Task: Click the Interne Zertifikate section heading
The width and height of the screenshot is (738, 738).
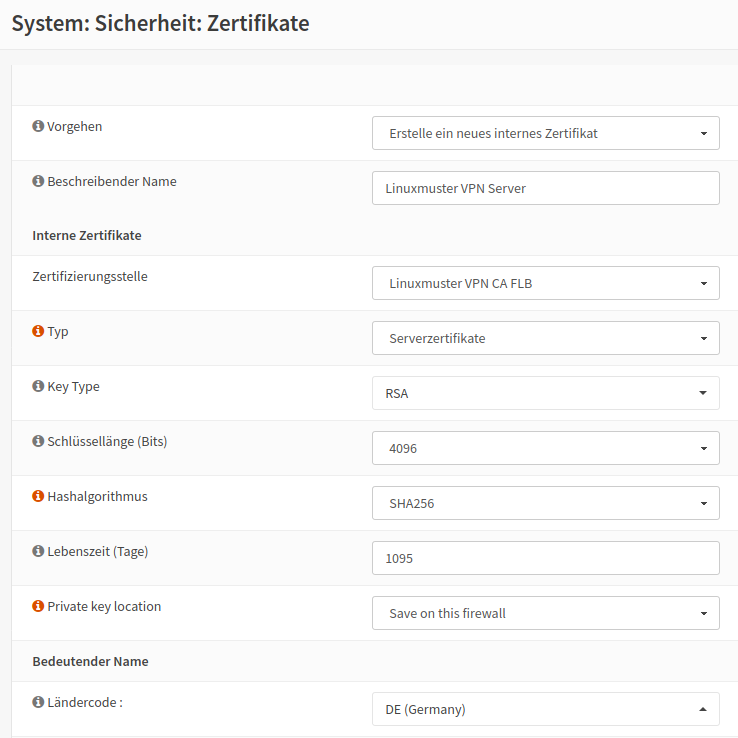Action: [x=87, y=235]
